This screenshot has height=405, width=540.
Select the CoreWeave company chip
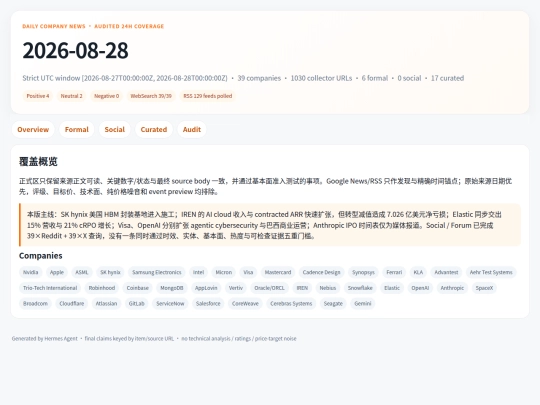[x=245, y=303]
